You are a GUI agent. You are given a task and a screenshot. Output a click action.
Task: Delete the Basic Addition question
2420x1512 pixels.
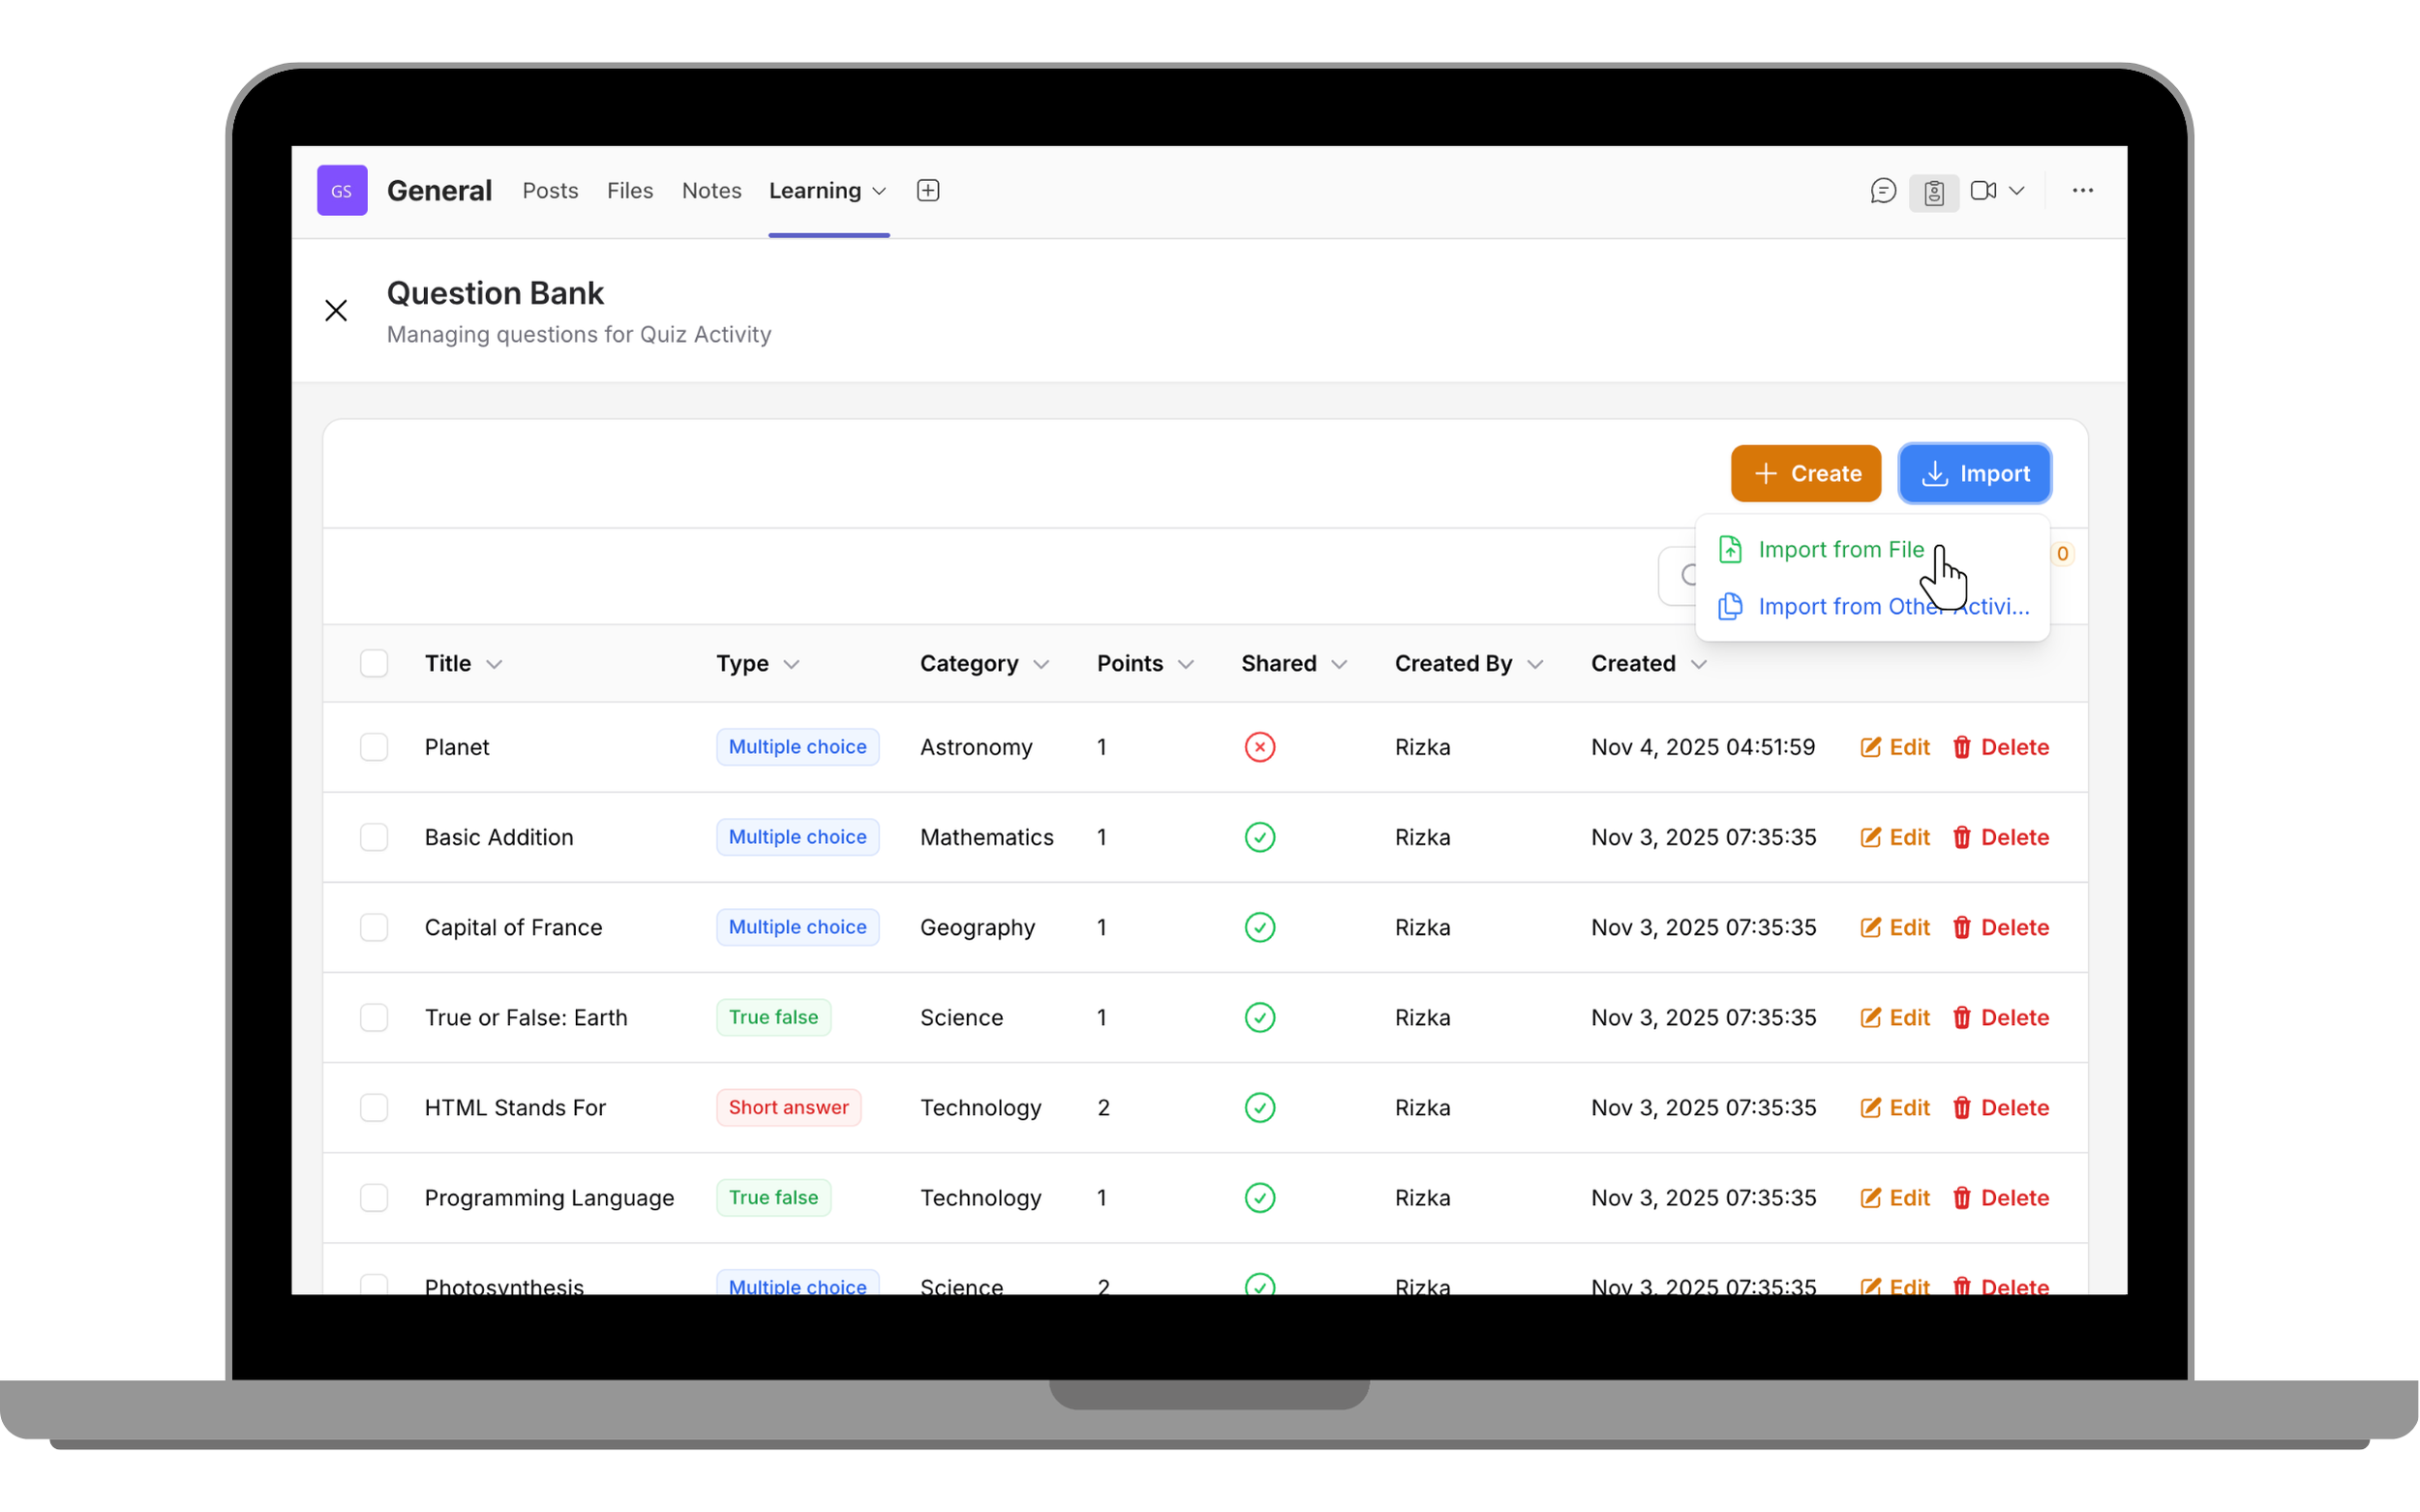coord(2001,837)
